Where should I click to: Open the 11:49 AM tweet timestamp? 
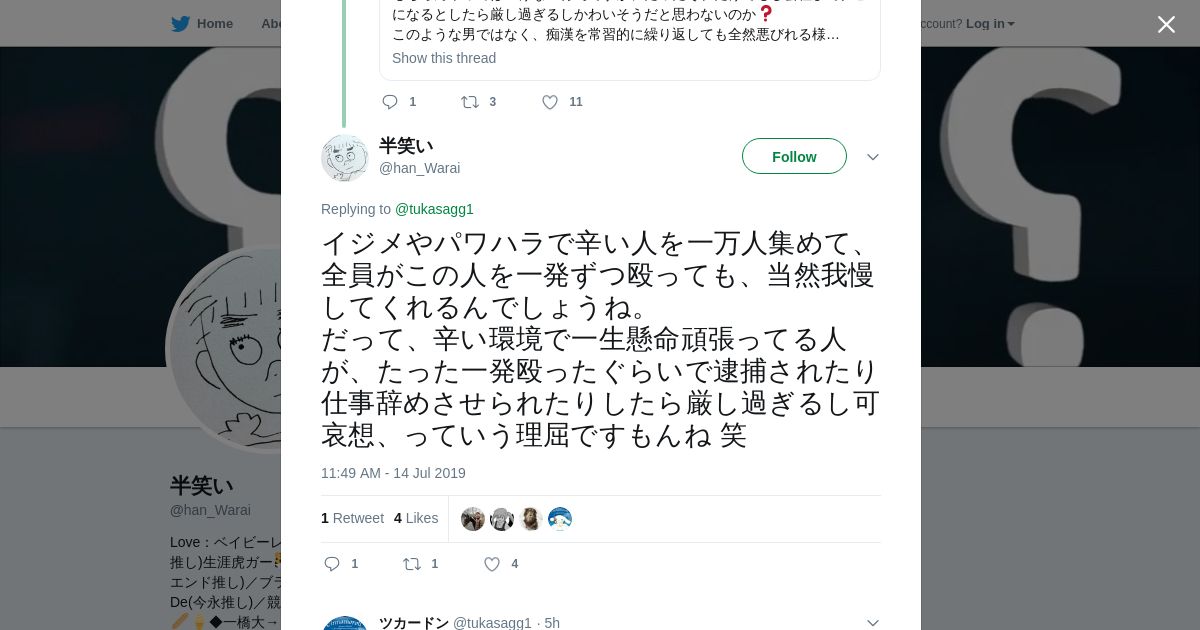393,473
